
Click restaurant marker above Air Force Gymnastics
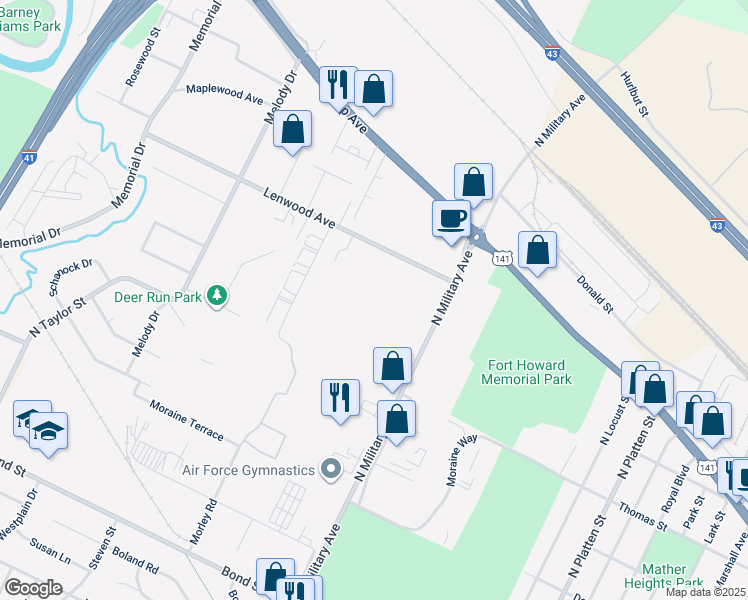(x=340, y=399)
